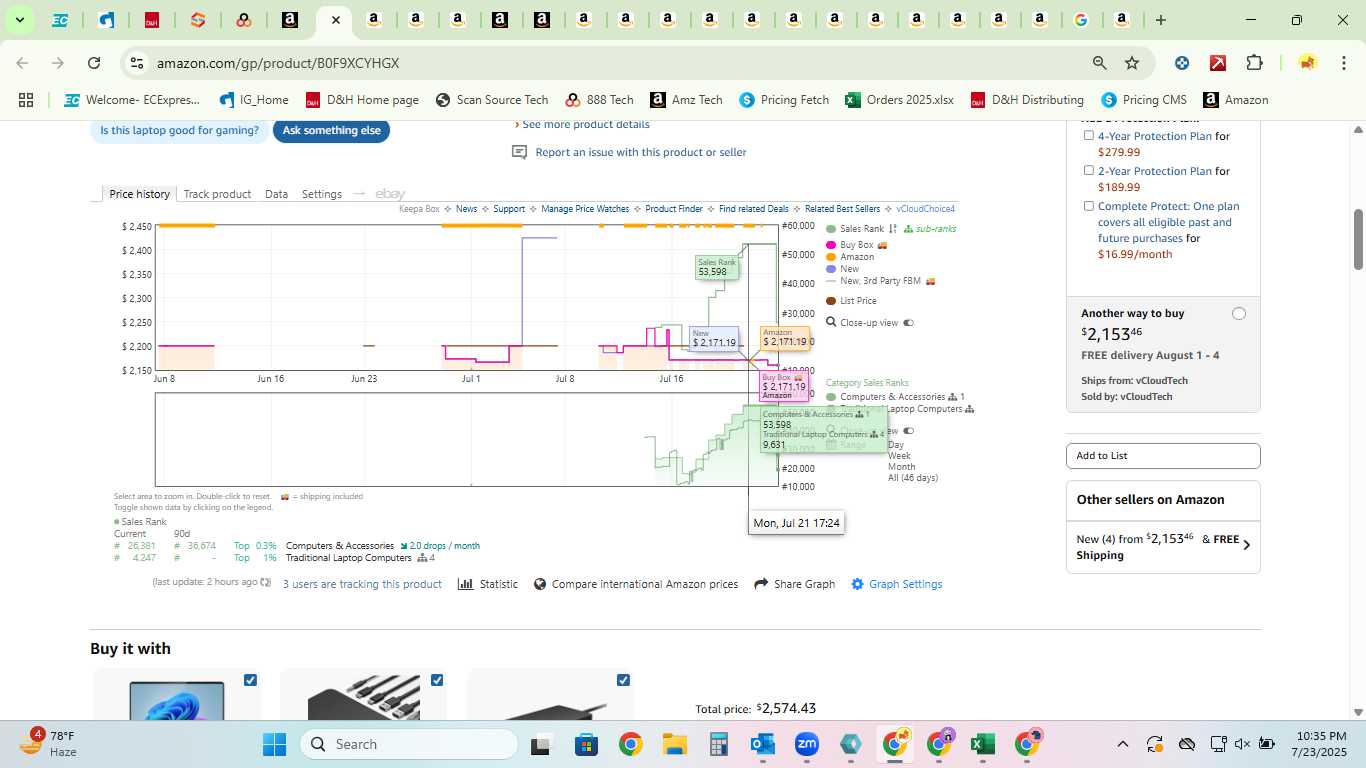Uncheck the laptop item in Buy it with
Image resolution: width=1366 pixels, height=768 pixels.
pos(250,680)
